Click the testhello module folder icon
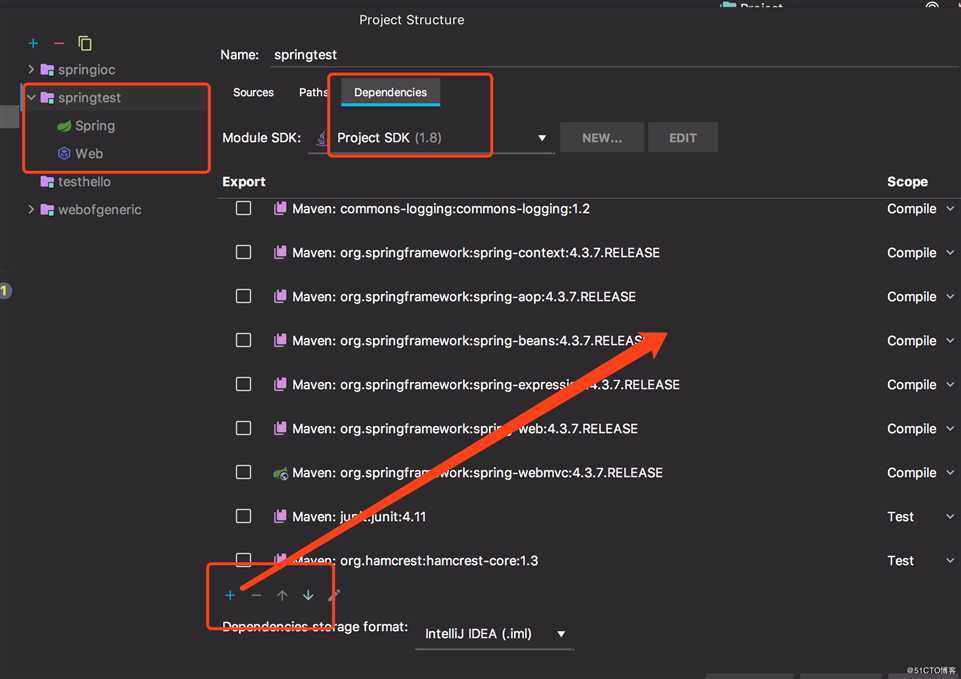Screen dimensions: 961x679 click(47, 181)
